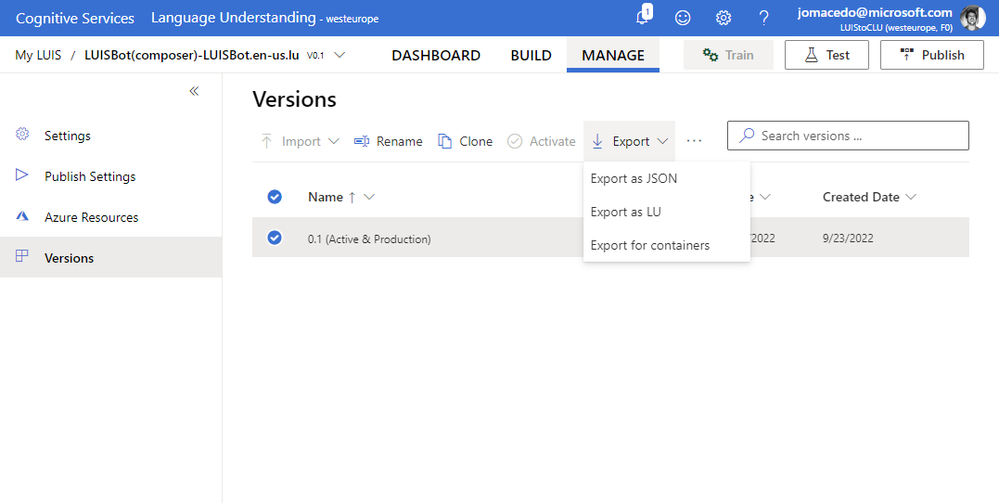Open the settings gear in header
Viewport: 999px width, 503px height.
(723, 18)
